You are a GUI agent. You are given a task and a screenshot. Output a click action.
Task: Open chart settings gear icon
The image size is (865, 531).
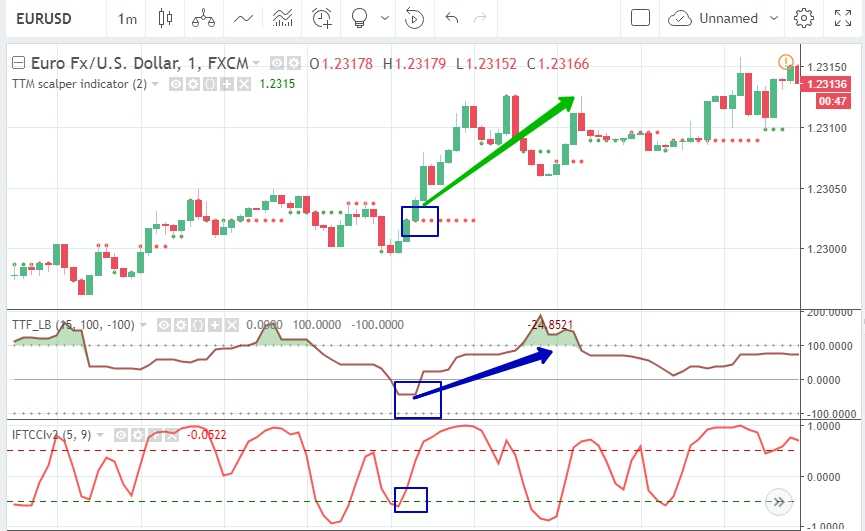(x=804, y=18)
